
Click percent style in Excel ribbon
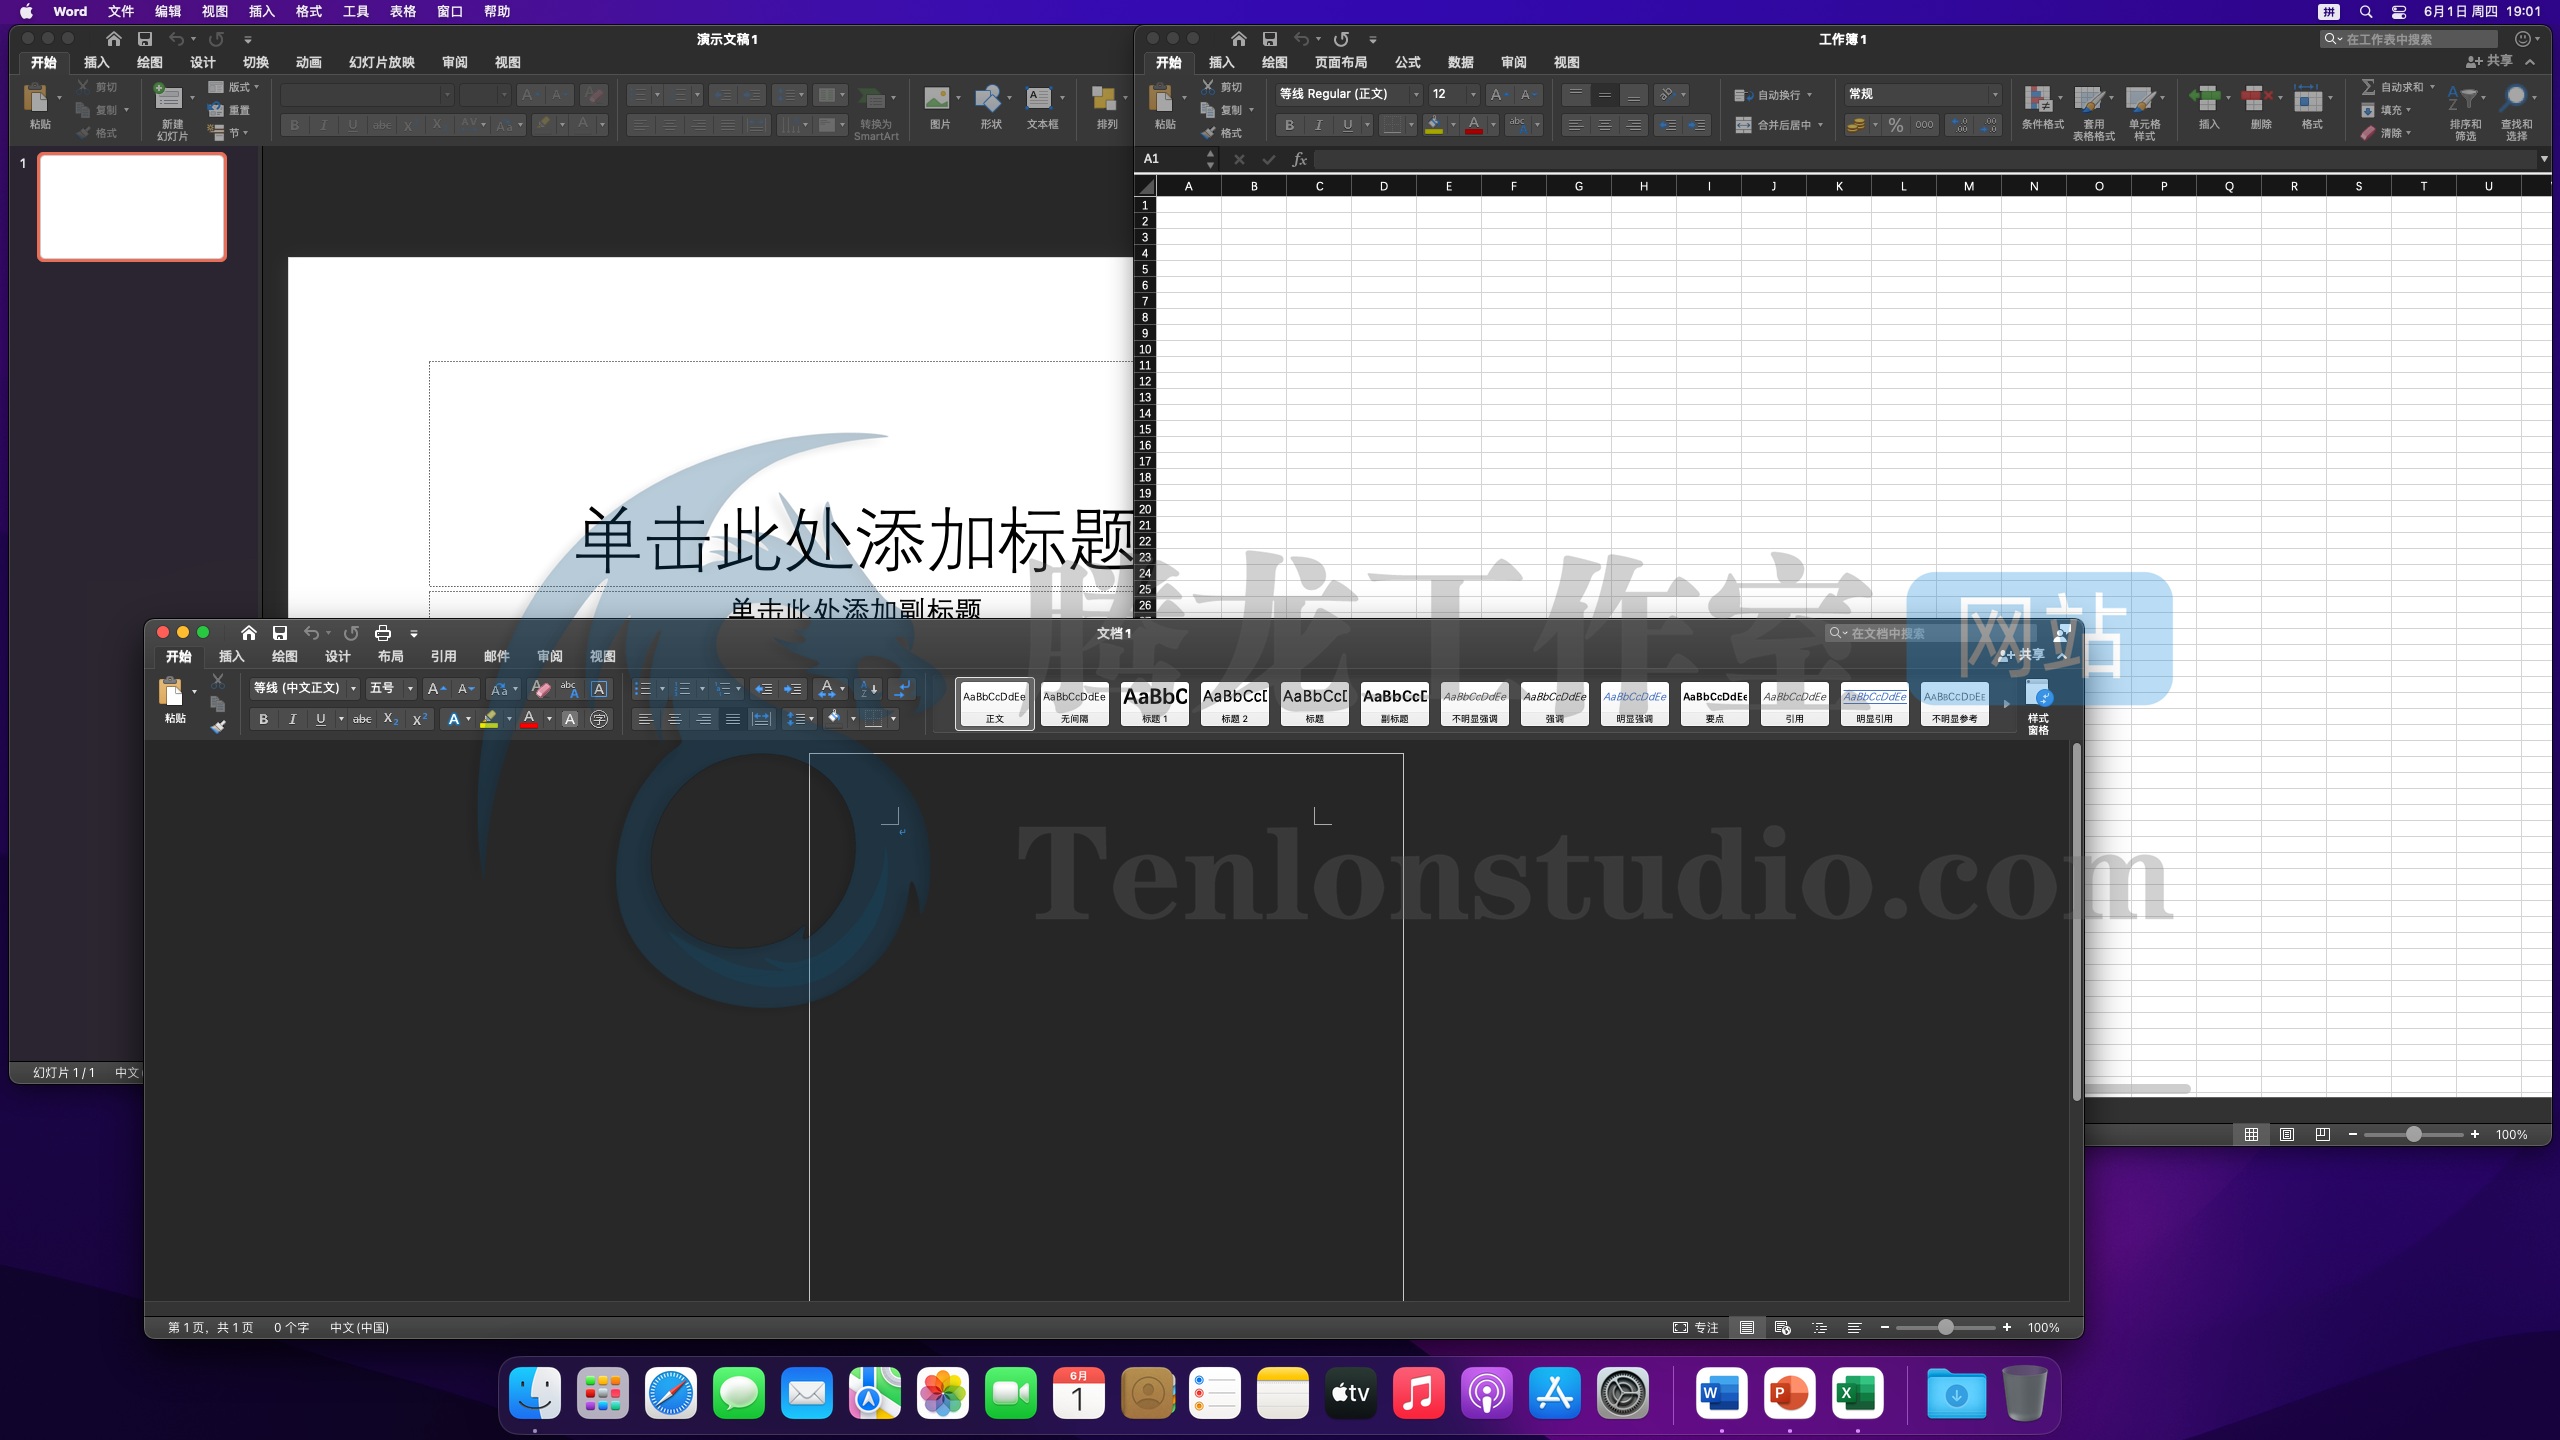click(x=1896, y=125)
